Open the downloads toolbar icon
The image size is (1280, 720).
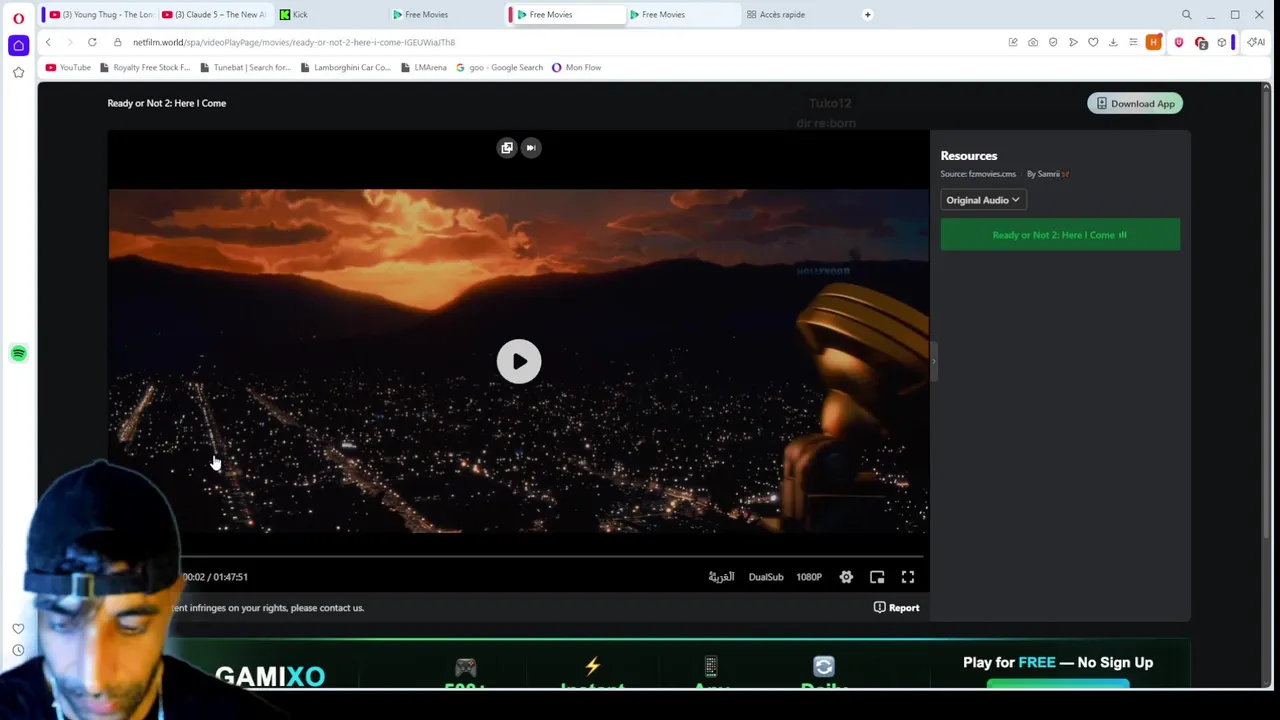click(x=1113, y=42)
